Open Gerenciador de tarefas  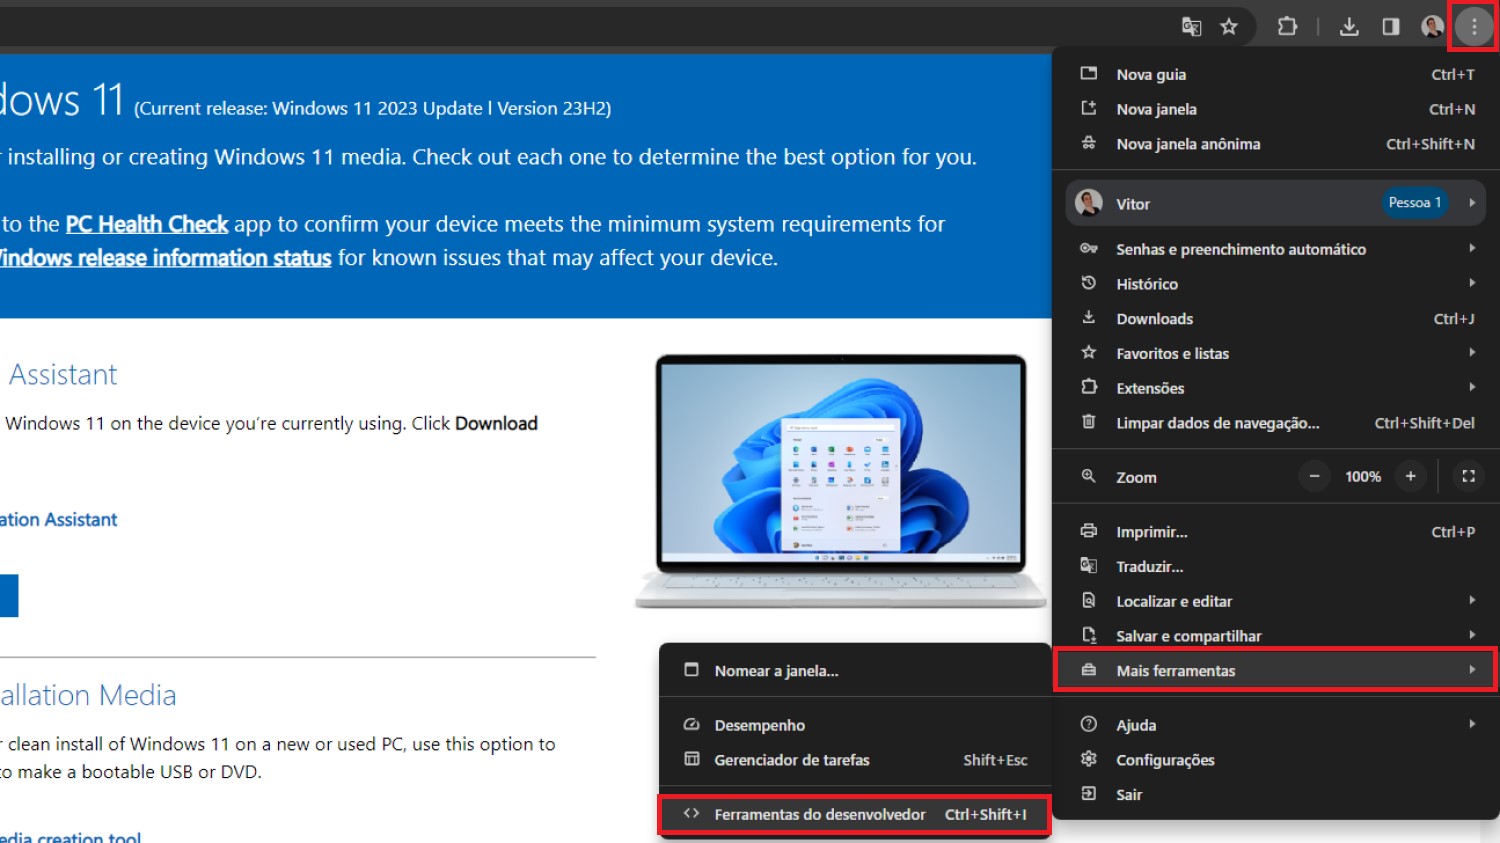pyautogui.click(x=856, y=760)
